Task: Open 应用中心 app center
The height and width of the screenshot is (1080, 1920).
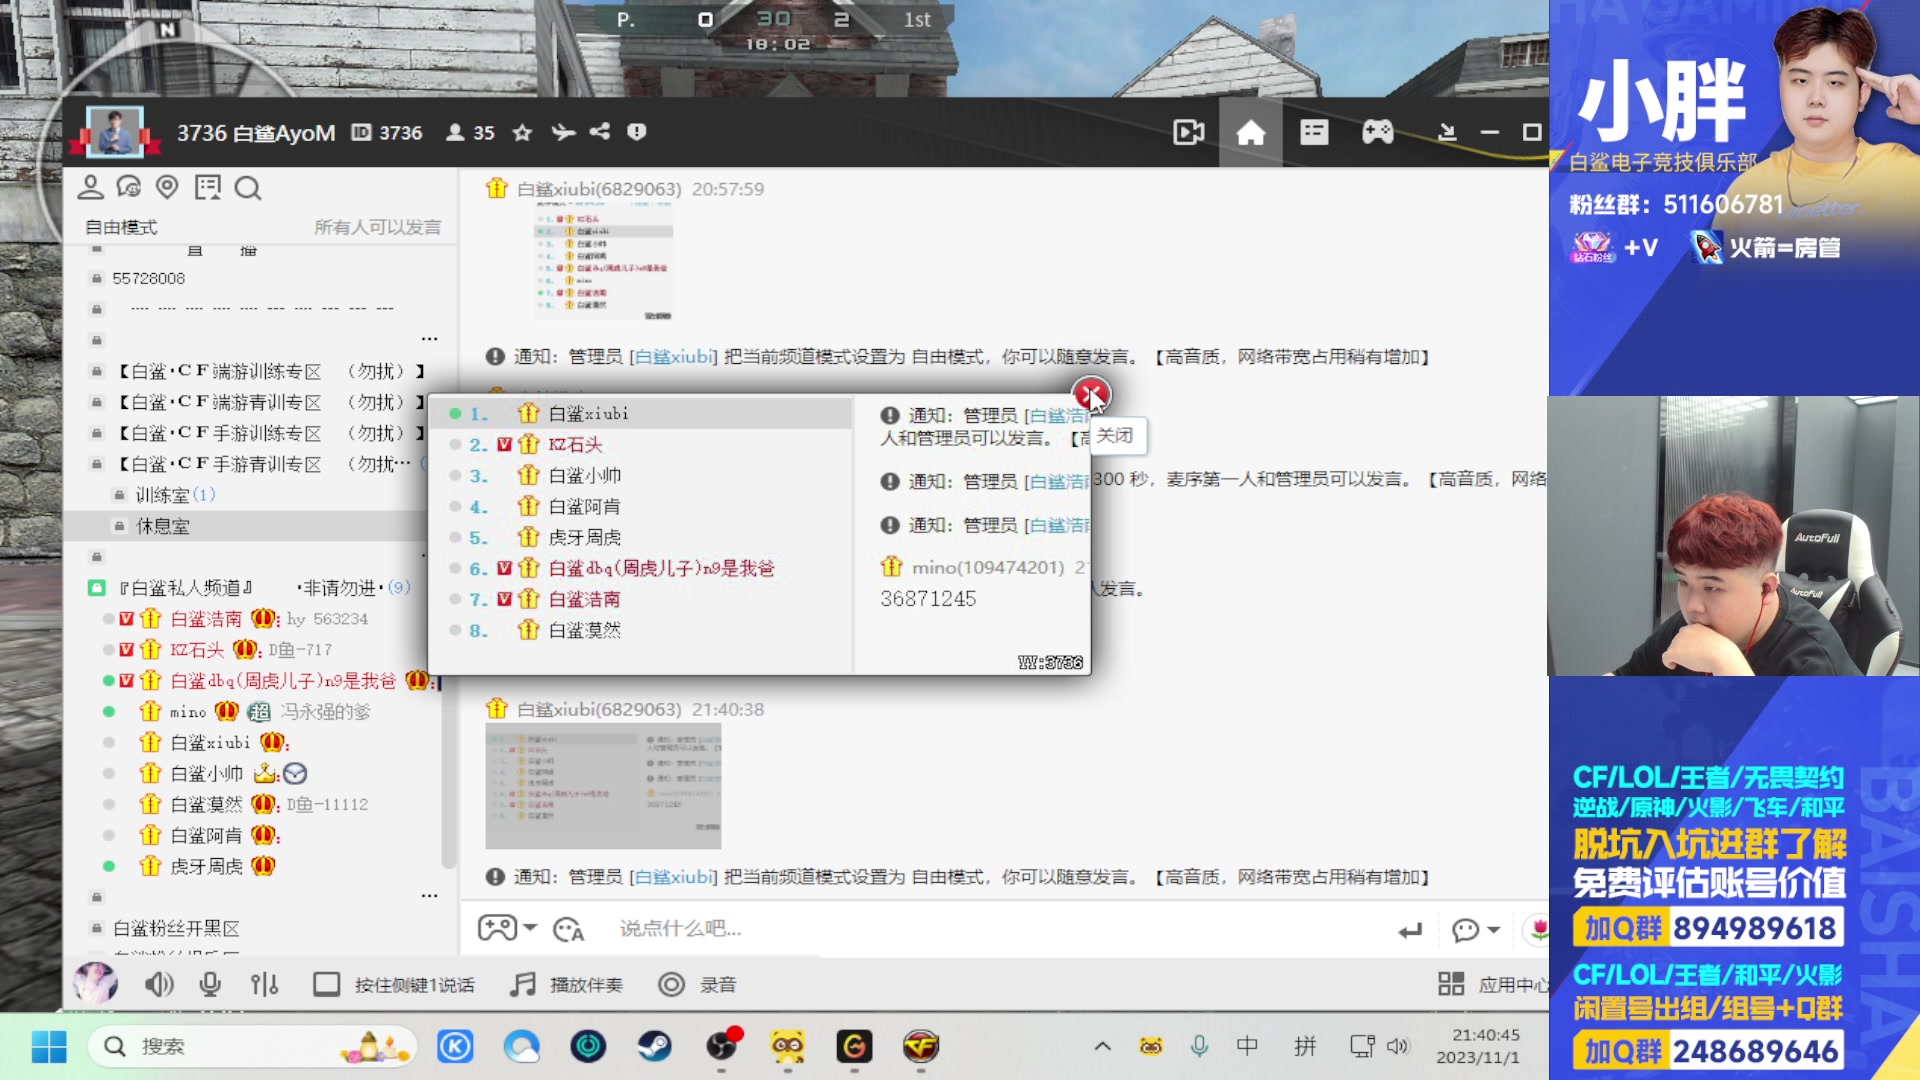Action: coord(1493,985)
